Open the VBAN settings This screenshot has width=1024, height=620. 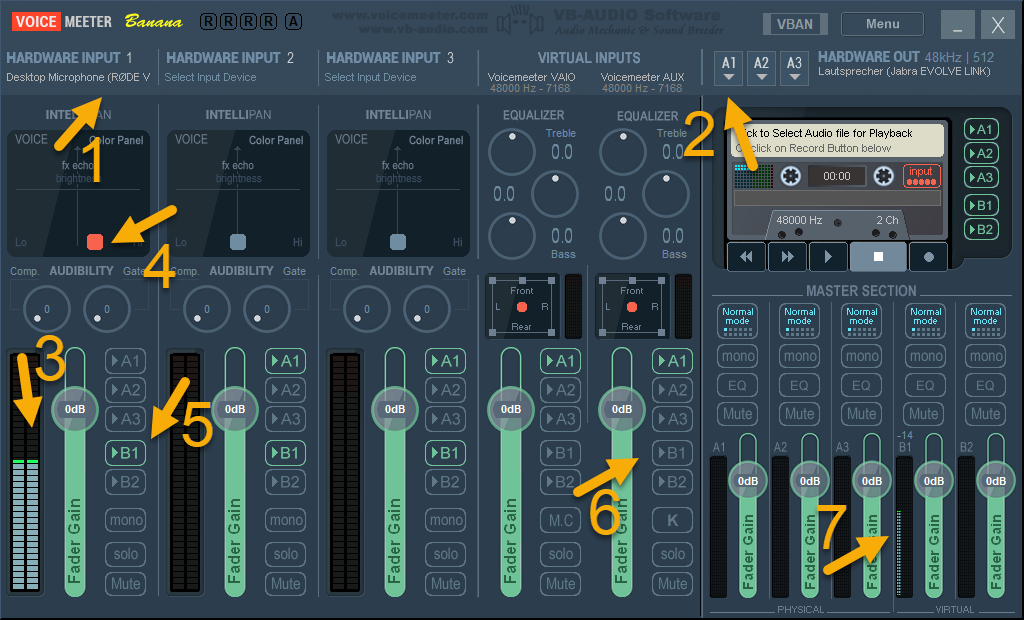pos(795,24)
